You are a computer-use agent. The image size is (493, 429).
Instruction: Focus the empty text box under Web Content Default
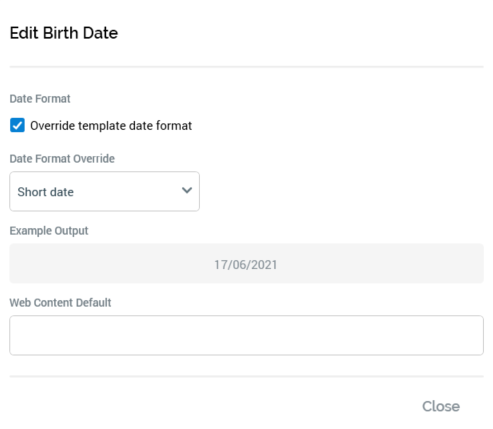click(246, 335)
